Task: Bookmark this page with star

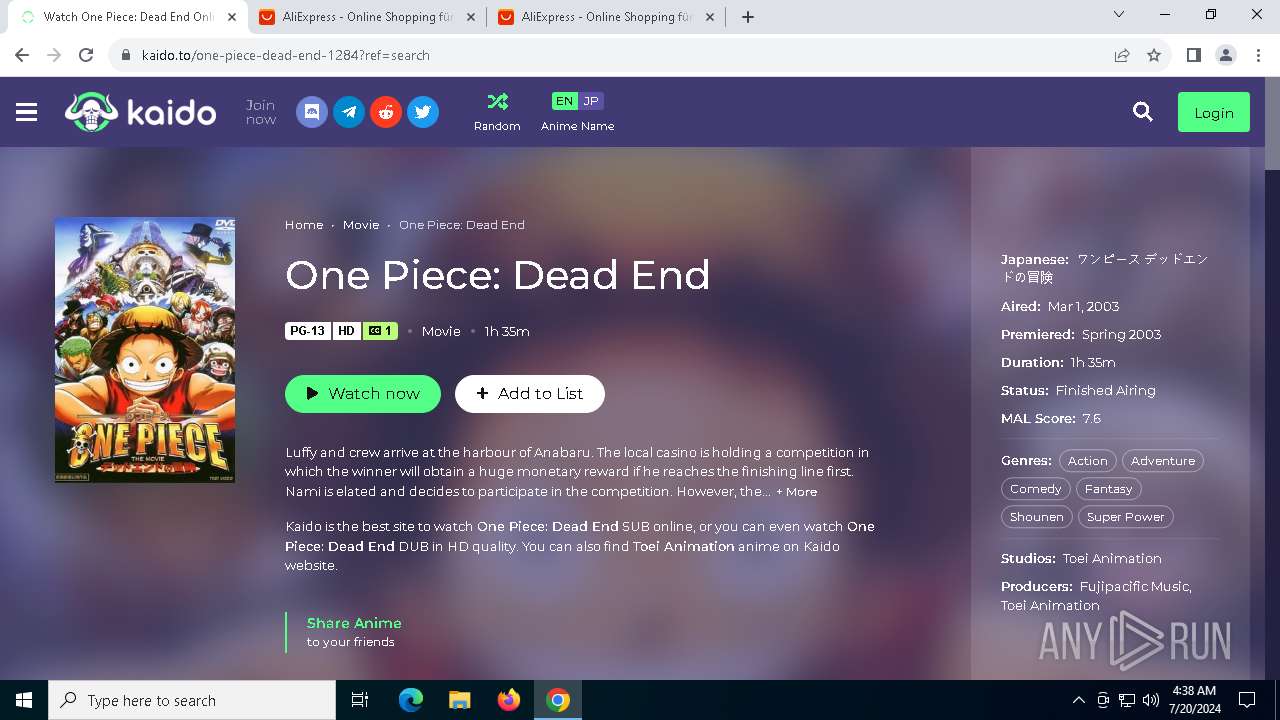Action: 1154,55
